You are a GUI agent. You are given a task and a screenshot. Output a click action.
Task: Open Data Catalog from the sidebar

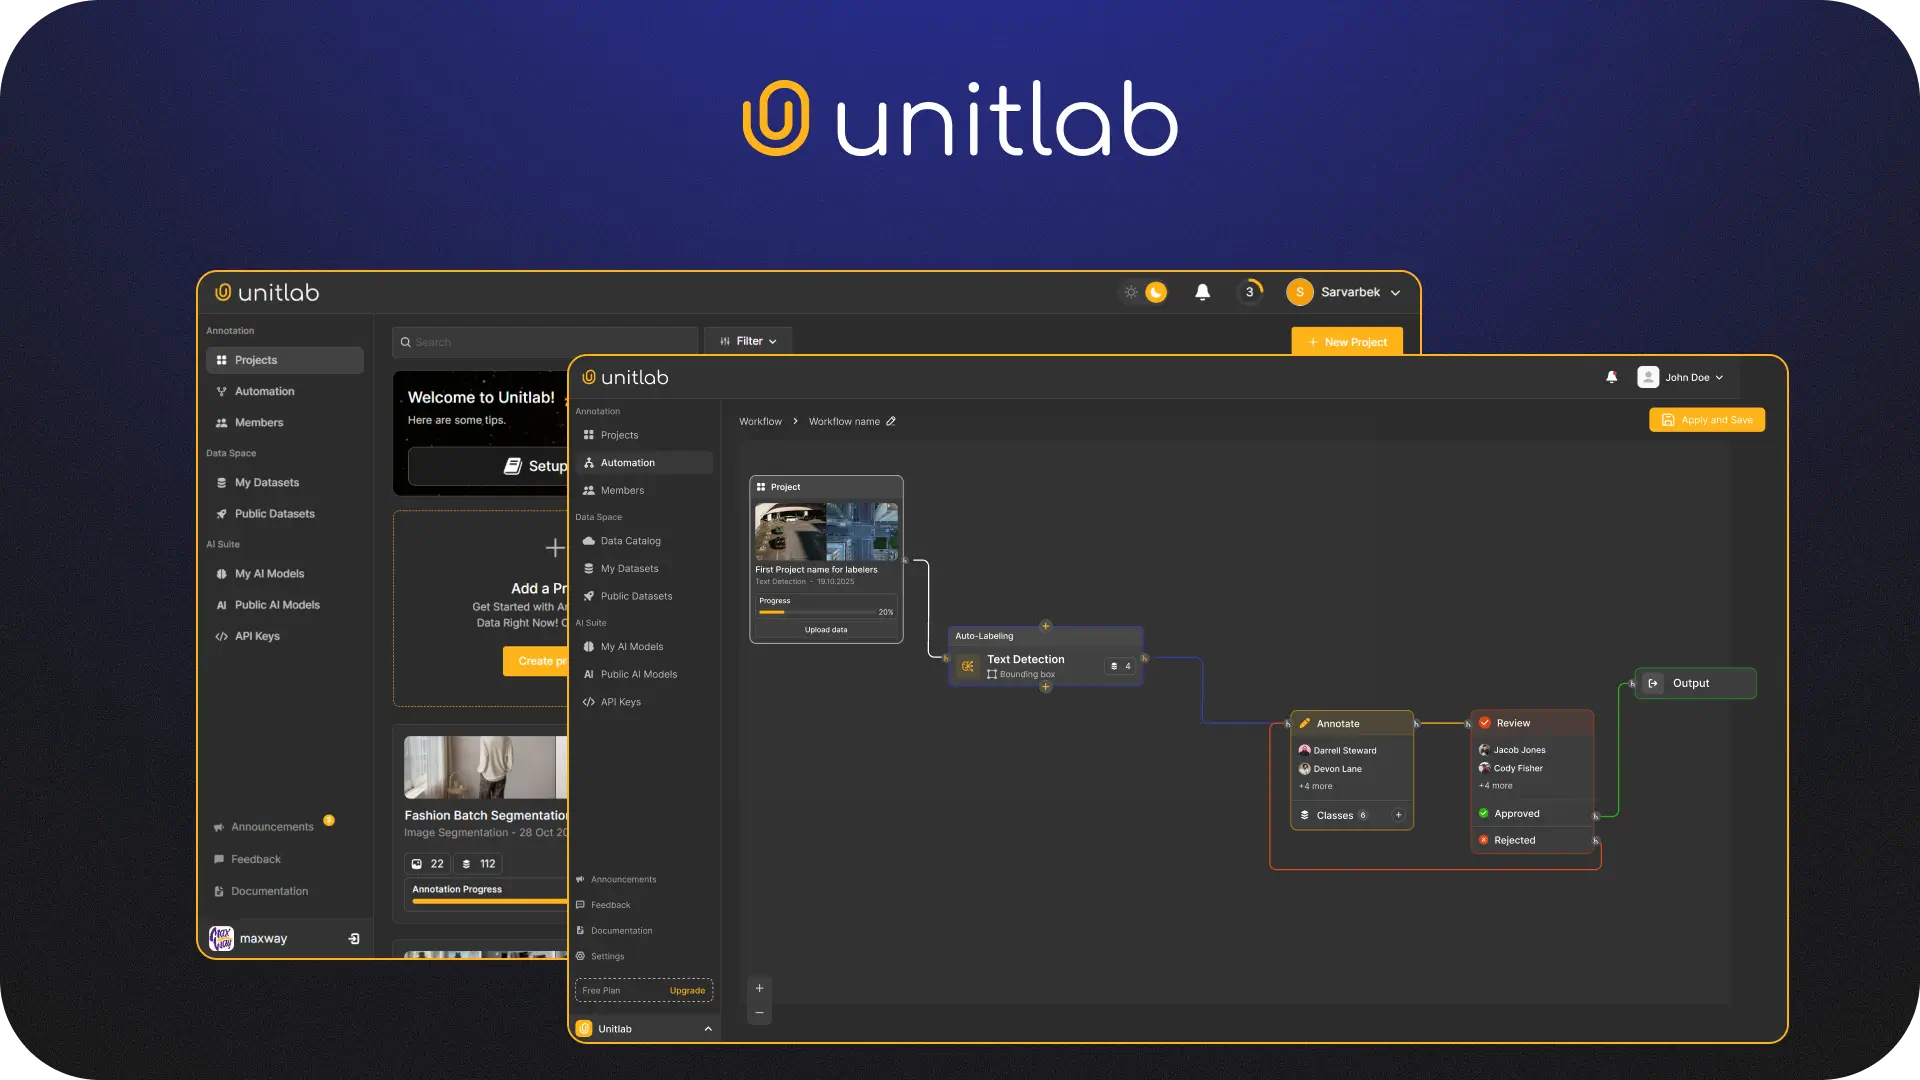(x=628, y=540)
